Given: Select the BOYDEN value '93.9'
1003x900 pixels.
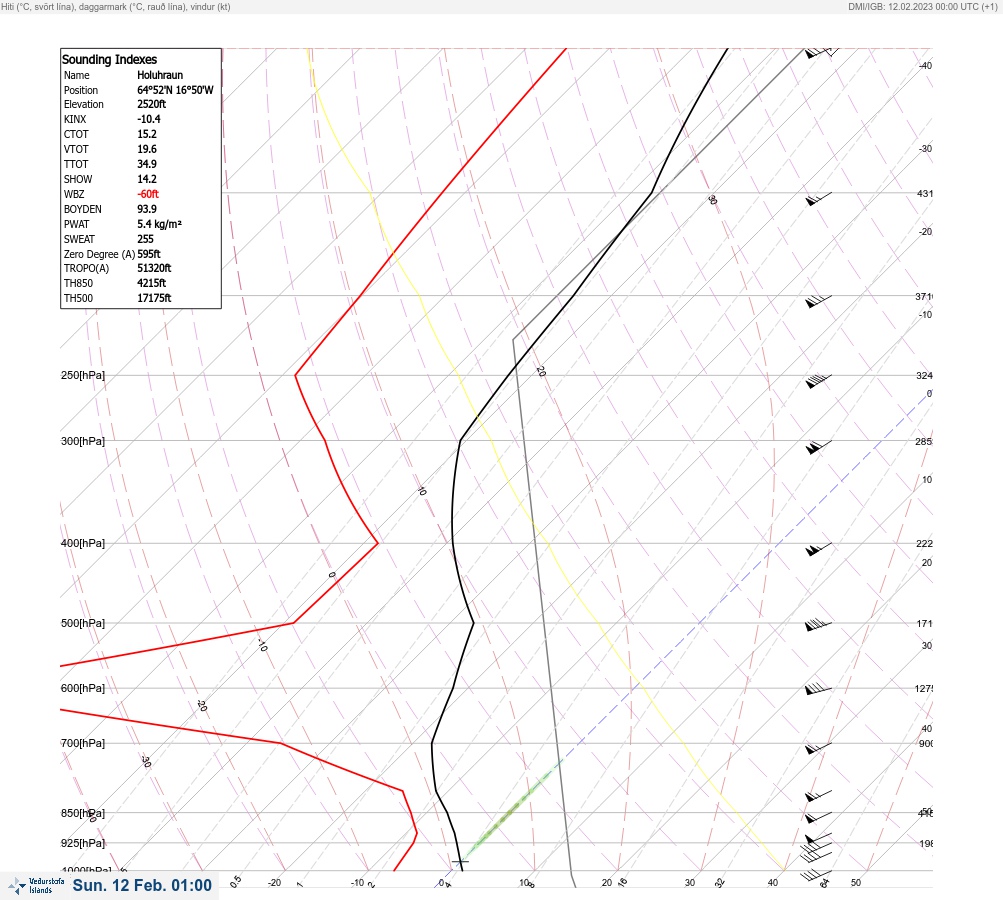Looking at the screenshot, I should 147,209.
